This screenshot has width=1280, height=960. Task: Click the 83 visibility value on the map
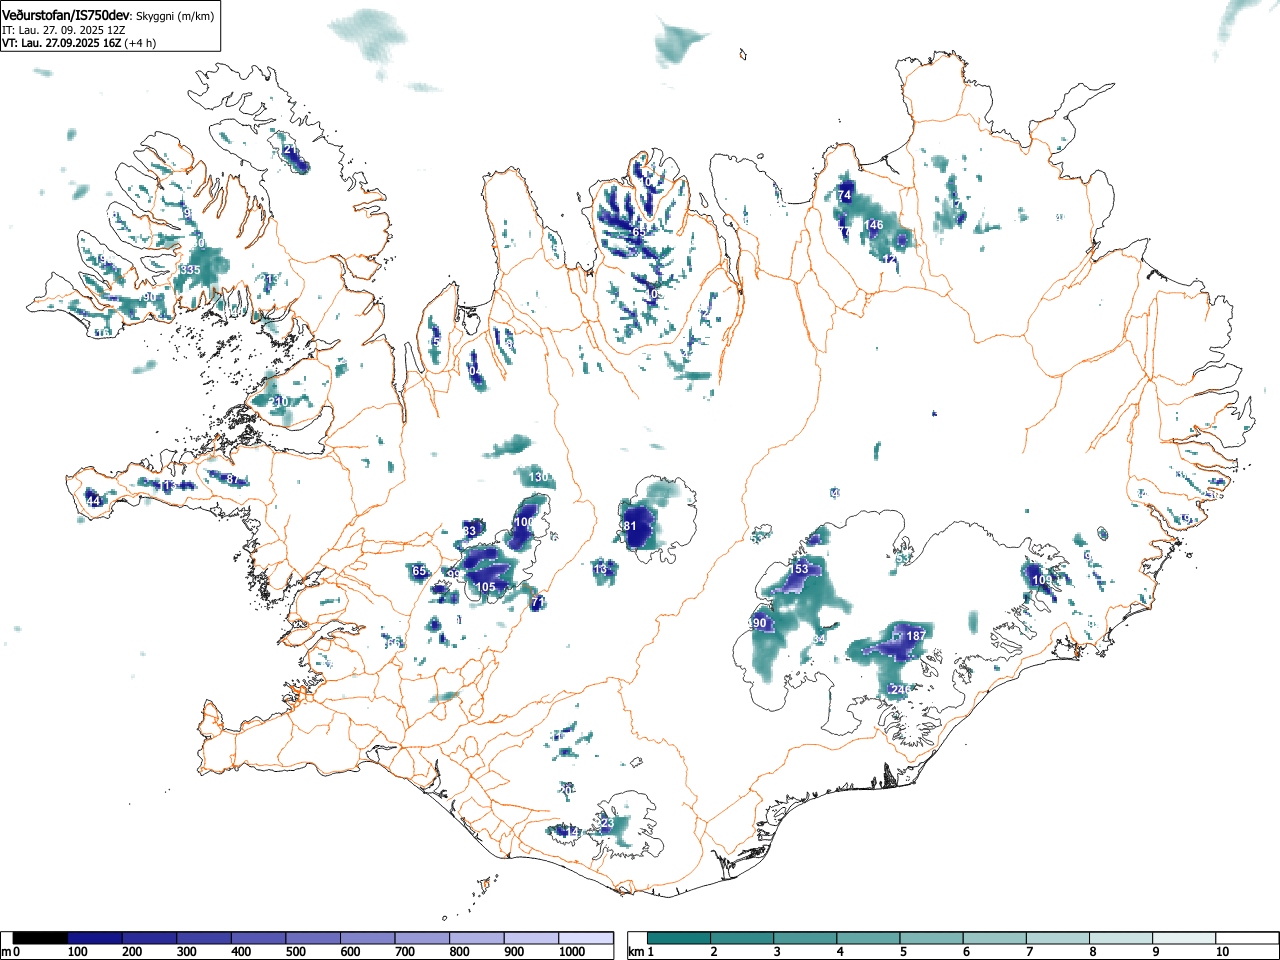(470, 530)
